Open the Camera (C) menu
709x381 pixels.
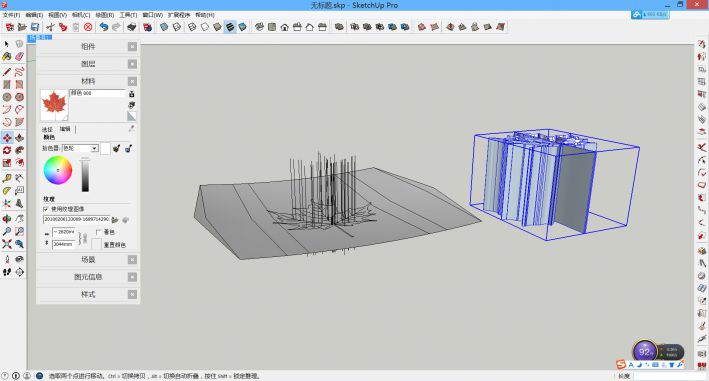coord(81,15)
